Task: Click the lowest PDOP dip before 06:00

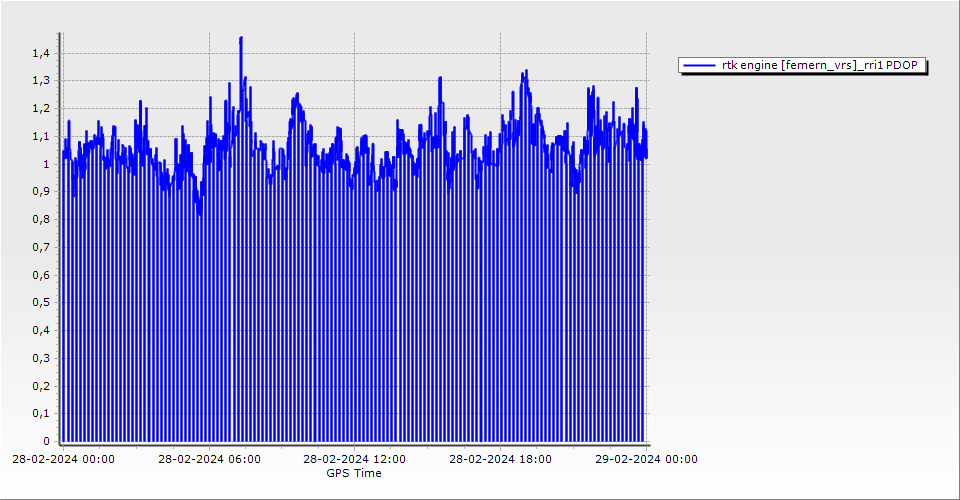Action: tap(199, 213)
